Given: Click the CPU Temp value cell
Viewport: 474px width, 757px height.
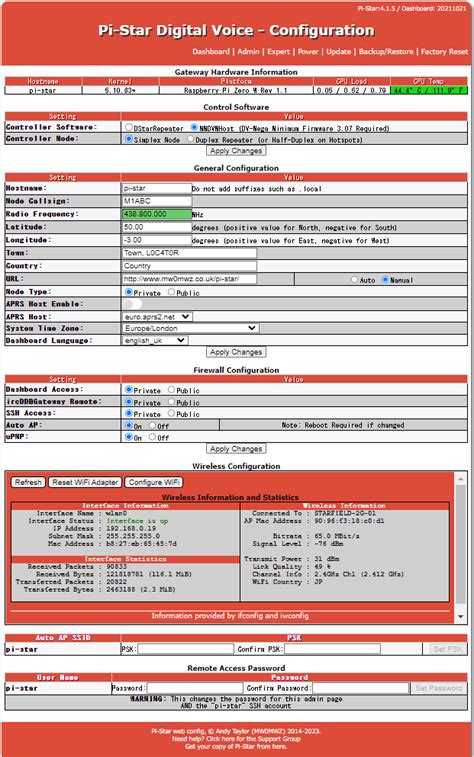Looking at the screenshot, I should (429, 90).
